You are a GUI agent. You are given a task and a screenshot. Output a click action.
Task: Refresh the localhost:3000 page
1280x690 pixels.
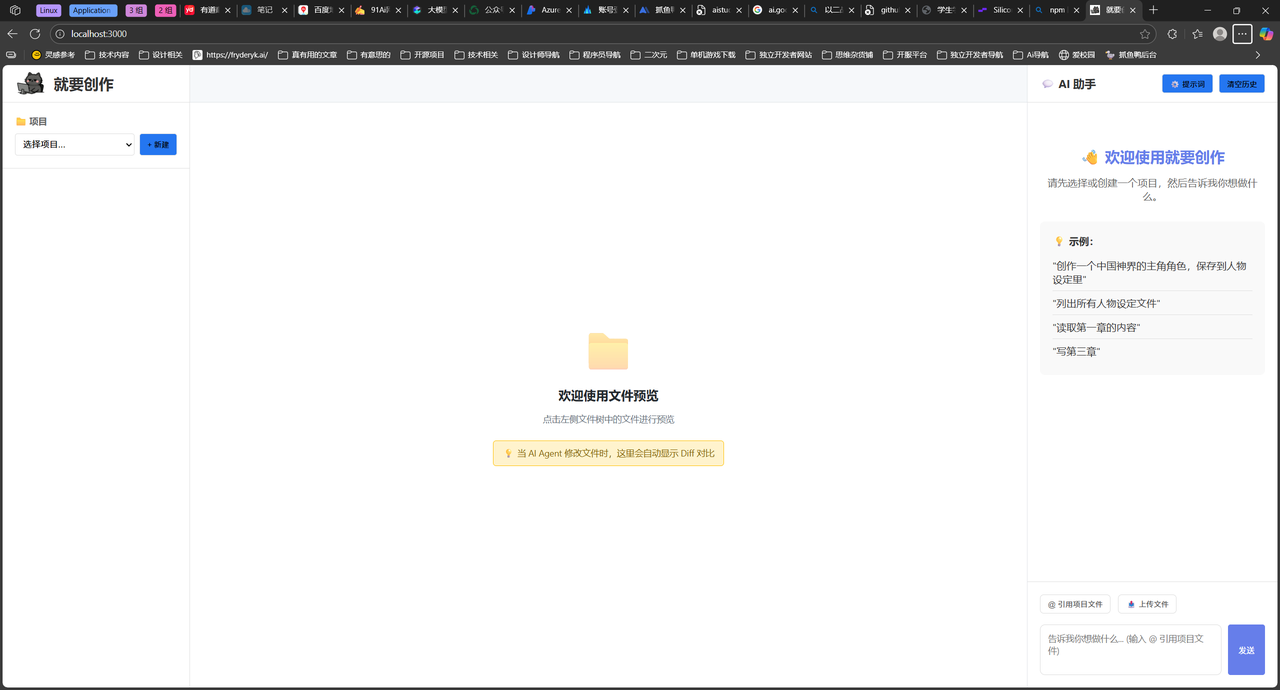(x=35, y=34)
